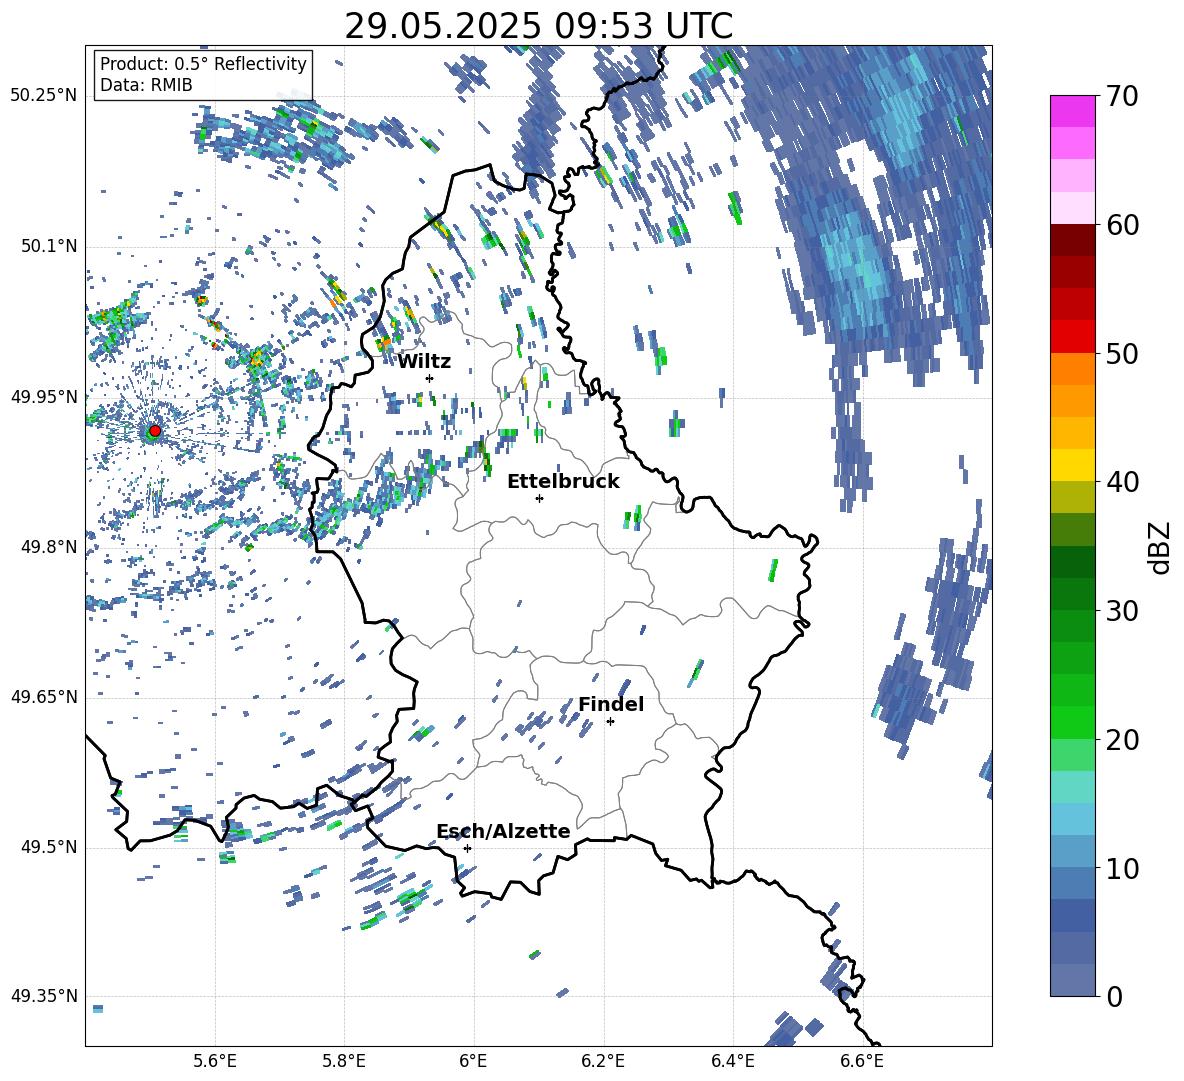Click the 49.5°N latitude label
This screenshot has height=1081, width=1184.
pos(48,848)
